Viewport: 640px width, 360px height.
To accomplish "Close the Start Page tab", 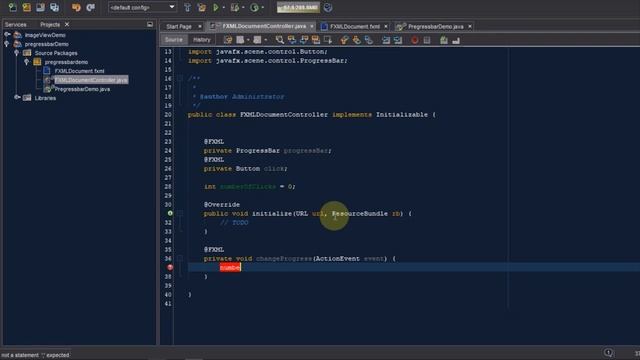I will (200, 27).
